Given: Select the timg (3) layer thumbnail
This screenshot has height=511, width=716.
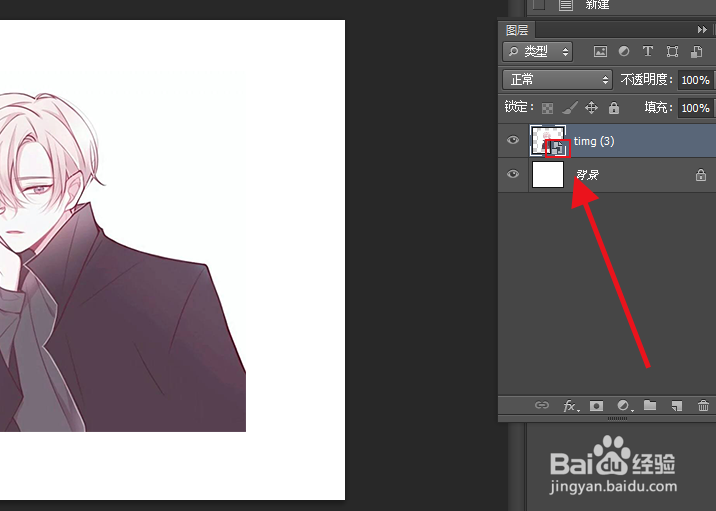Looking at the screenshot, I should pyautogui.click(x=548, y=141).
